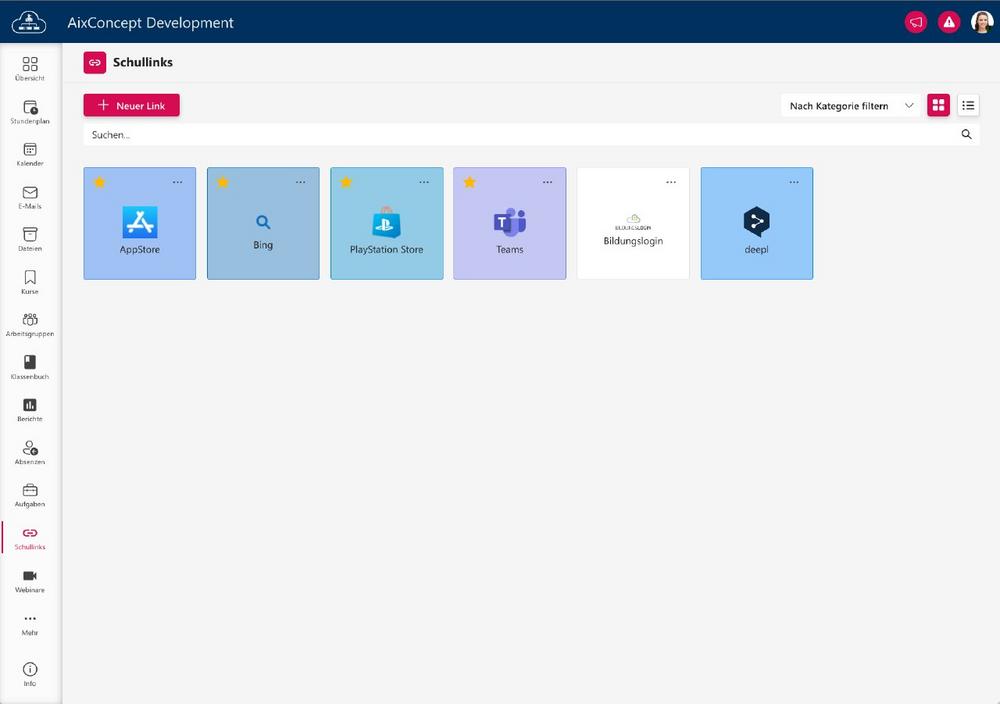Expand the Nach Kategorie filtern dropdown

850,105
